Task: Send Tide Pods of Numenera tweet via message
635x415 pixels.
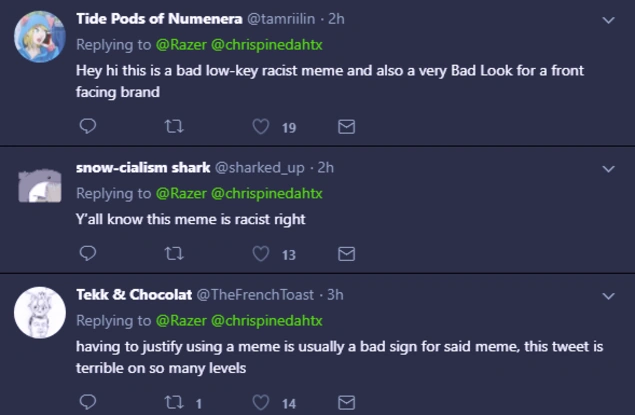Action: click(347, 127)
